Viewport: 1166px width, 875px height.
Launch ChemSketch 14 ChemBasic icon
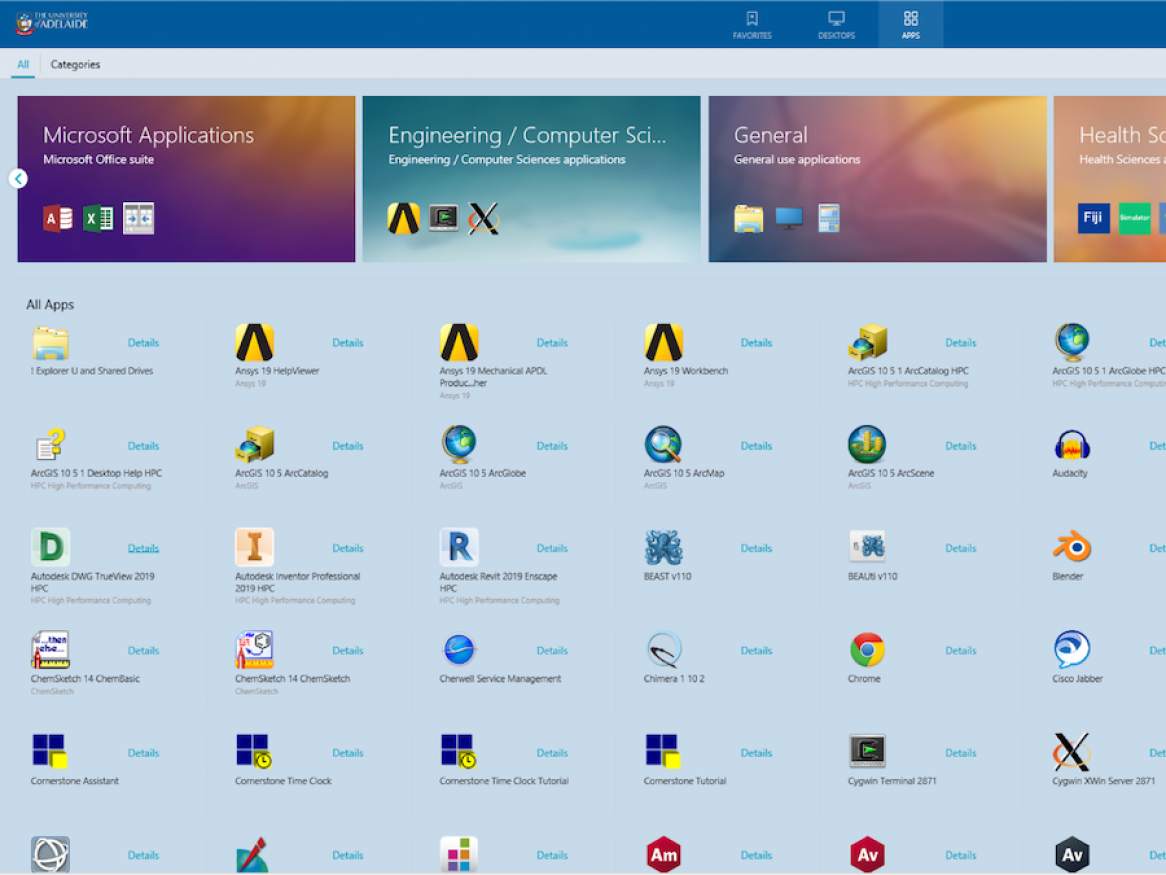coord(50,650)
